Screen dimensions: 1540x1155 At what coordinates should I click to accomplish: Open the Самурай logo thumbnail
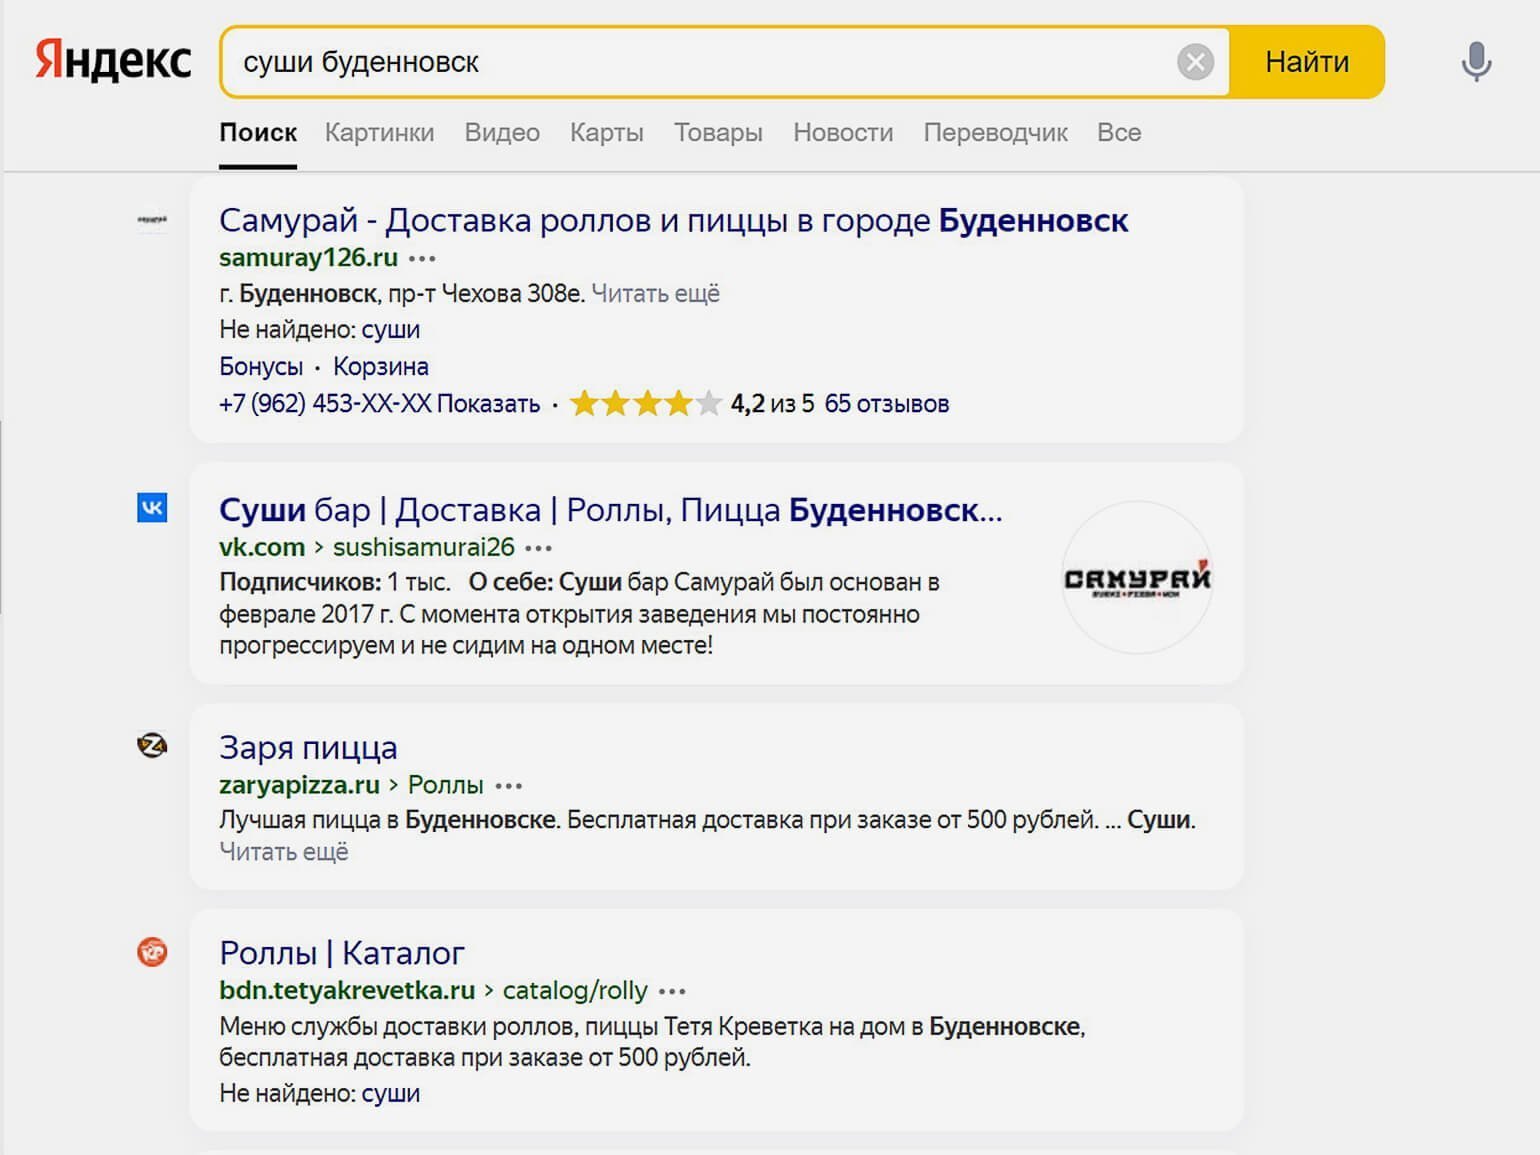click(x=1136, y=578)
